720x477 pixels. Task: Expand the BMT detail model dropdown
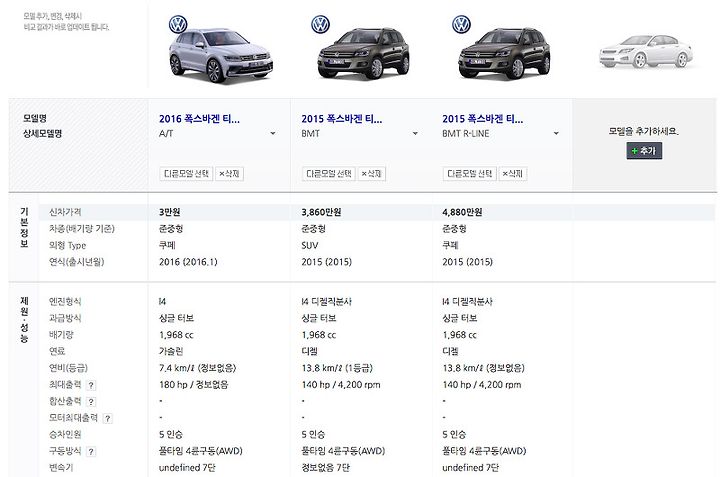(x=415, y=134)
